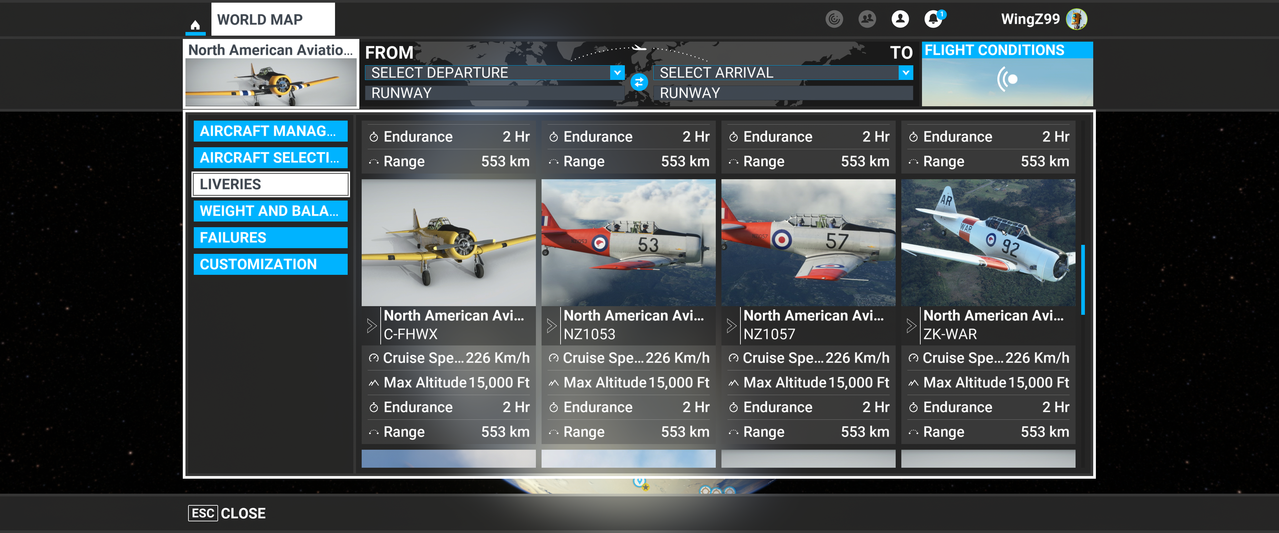Select the NZ1053 livery thumbnail
This screenshot has height=533, width=1279.
[628, 242]
